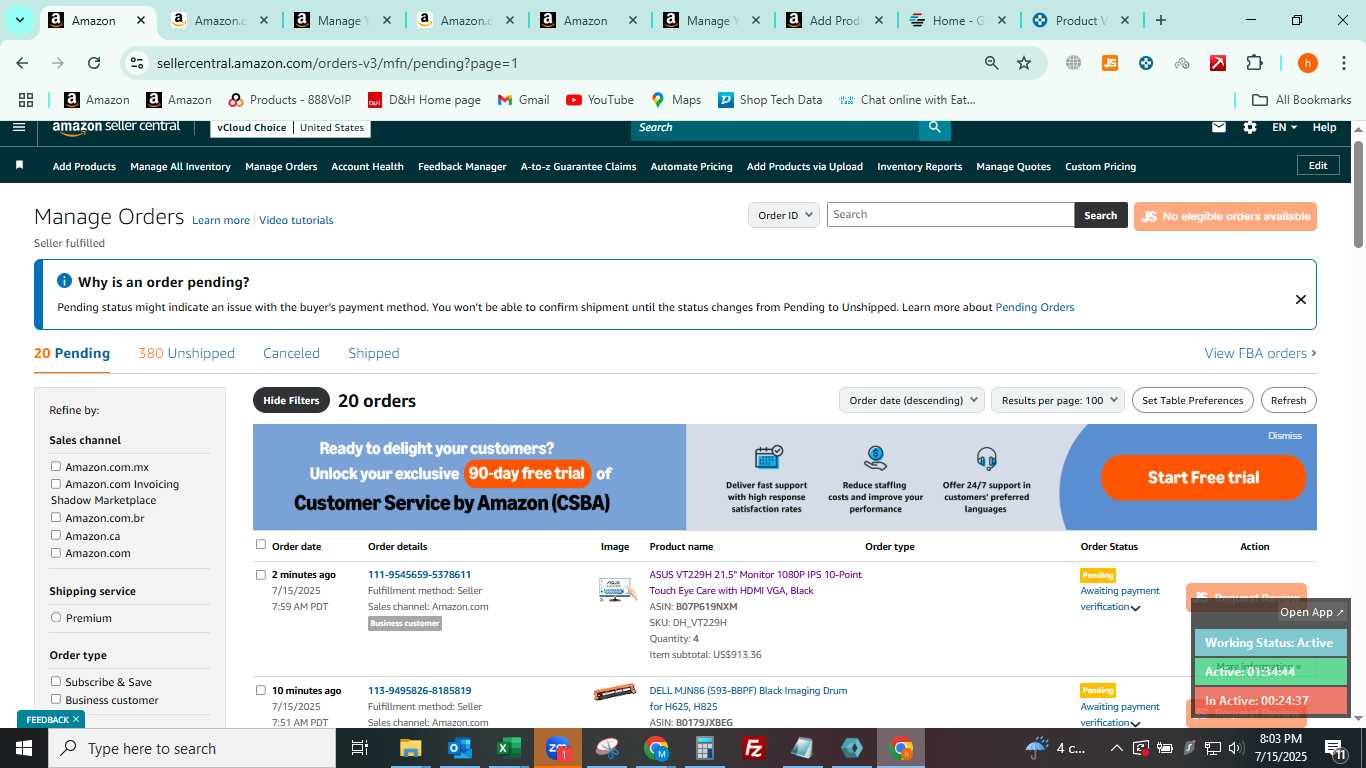Check the Business customer order type filter
The height and width of the screenshot is (768, 1366).
pyautogui.click(x=56, y=699)
